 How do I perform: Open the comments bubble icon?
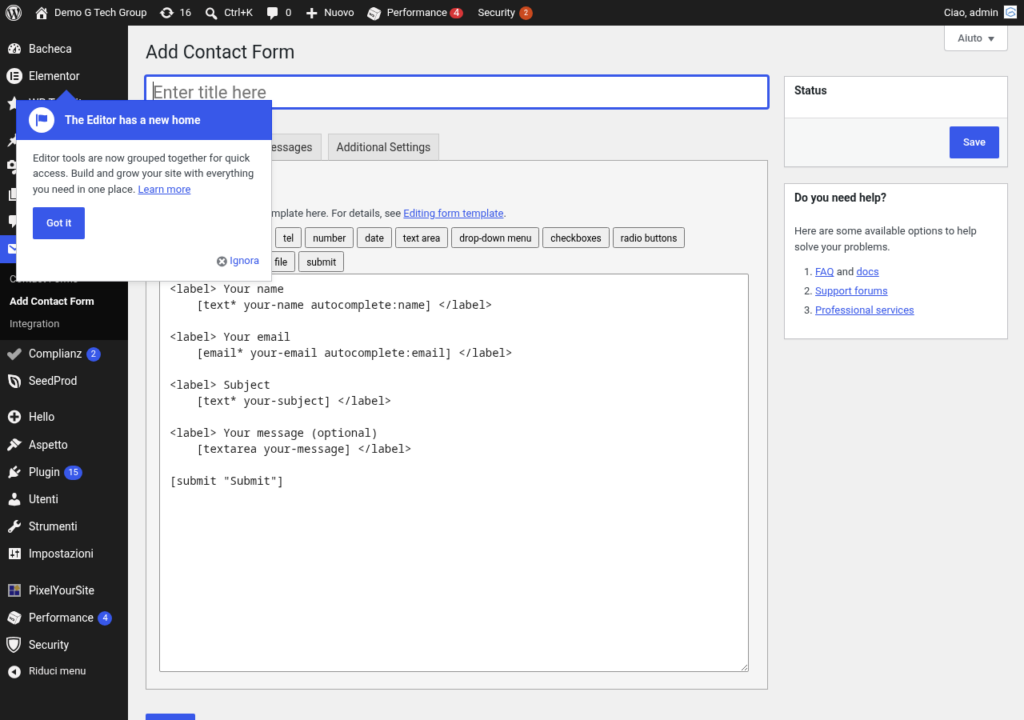click(272, 12)
